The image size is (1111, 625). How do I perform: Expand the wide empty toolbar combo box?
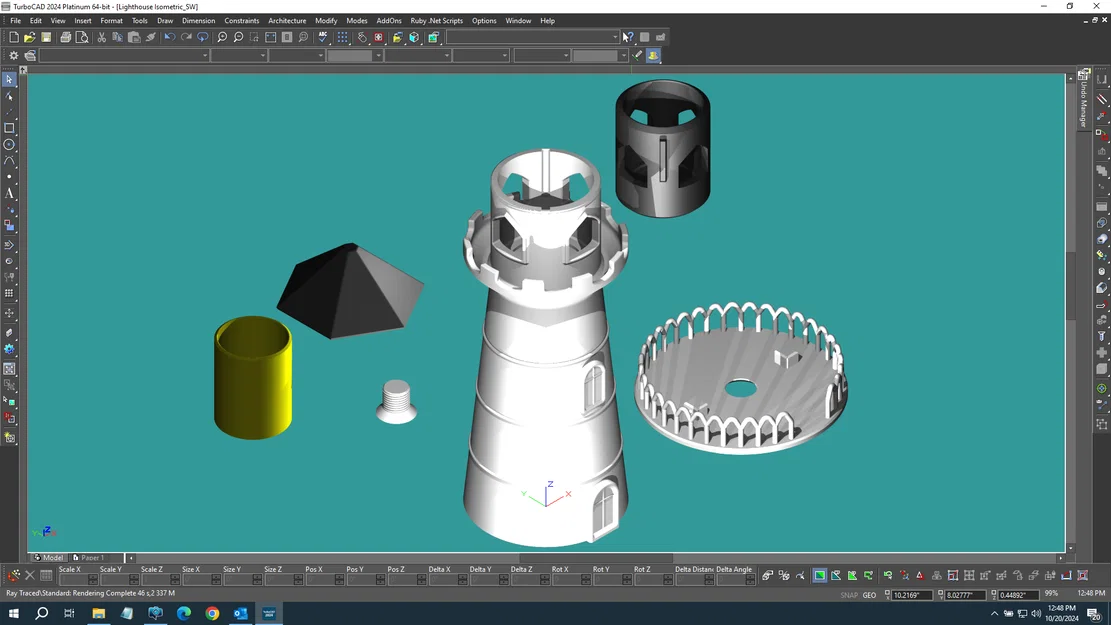[x=614, y=37]
